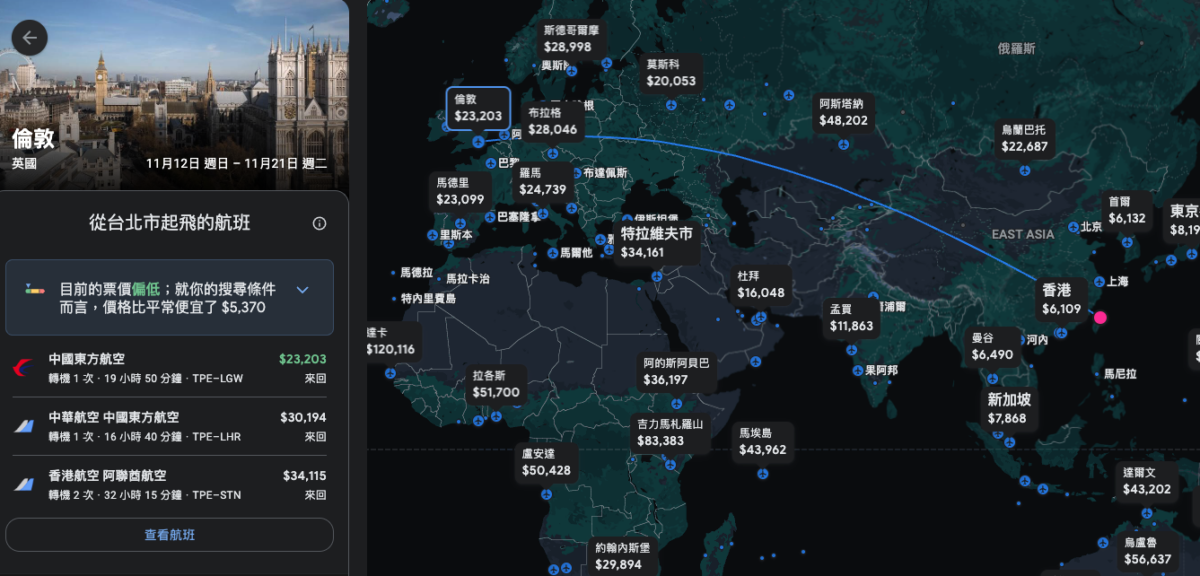The width and height of the screenshot is (1200, 576).
Task: Select the 香港 $6,109 price marker
Action: 1061,295
